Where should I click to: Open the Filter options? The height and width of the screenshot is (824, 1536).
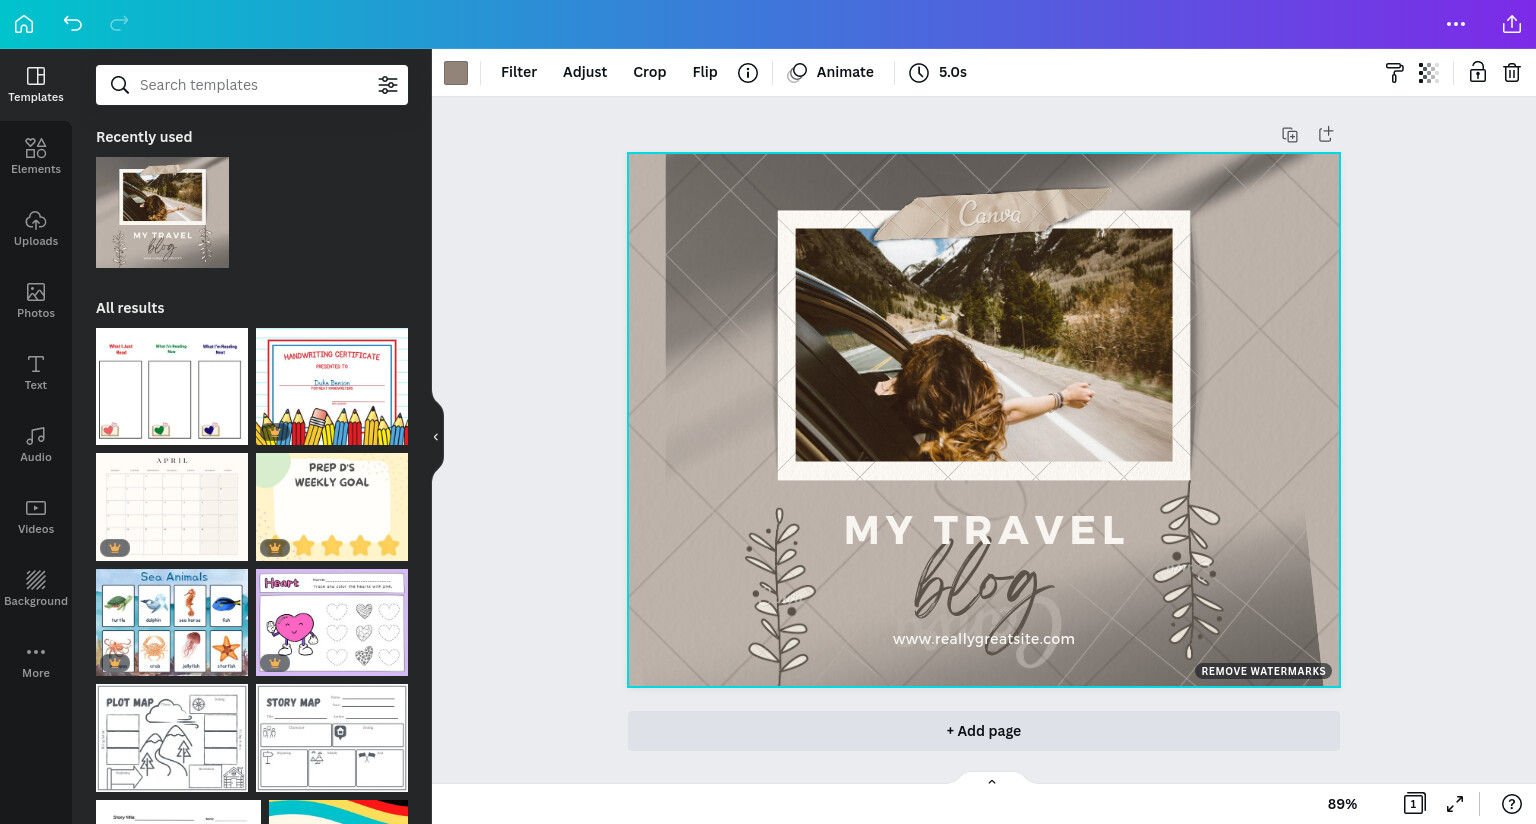click(x=519, y=72)
